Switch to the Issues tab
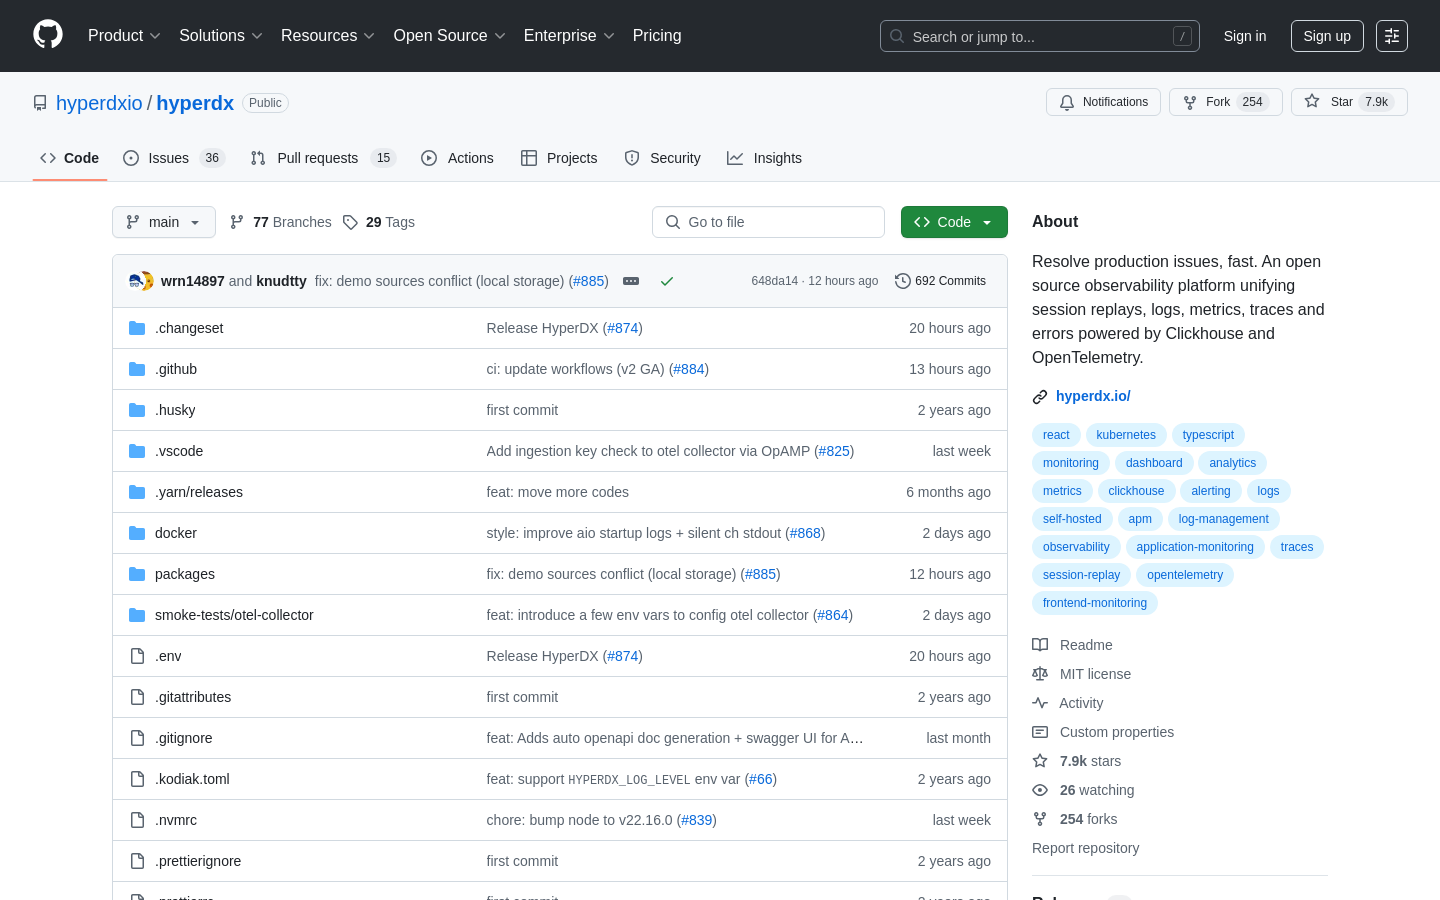The width and height of the screenshot is (1440, 900). 174,158
